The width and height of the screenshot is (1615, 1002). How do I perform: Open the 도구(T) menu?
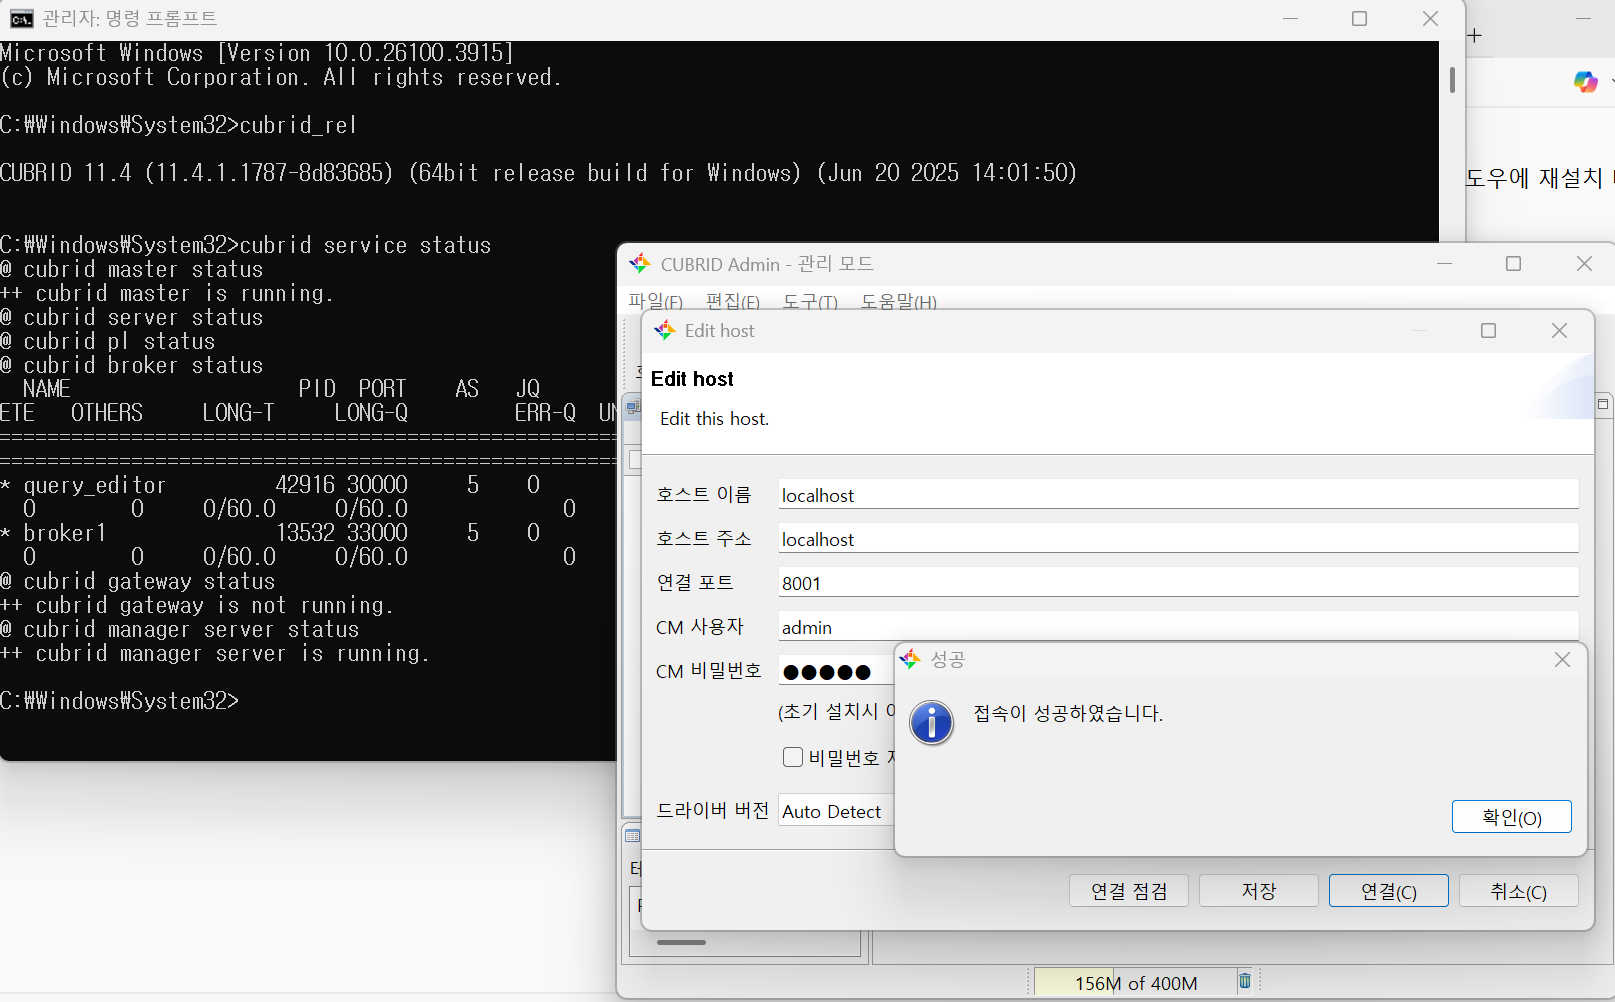tap(810, 301)
